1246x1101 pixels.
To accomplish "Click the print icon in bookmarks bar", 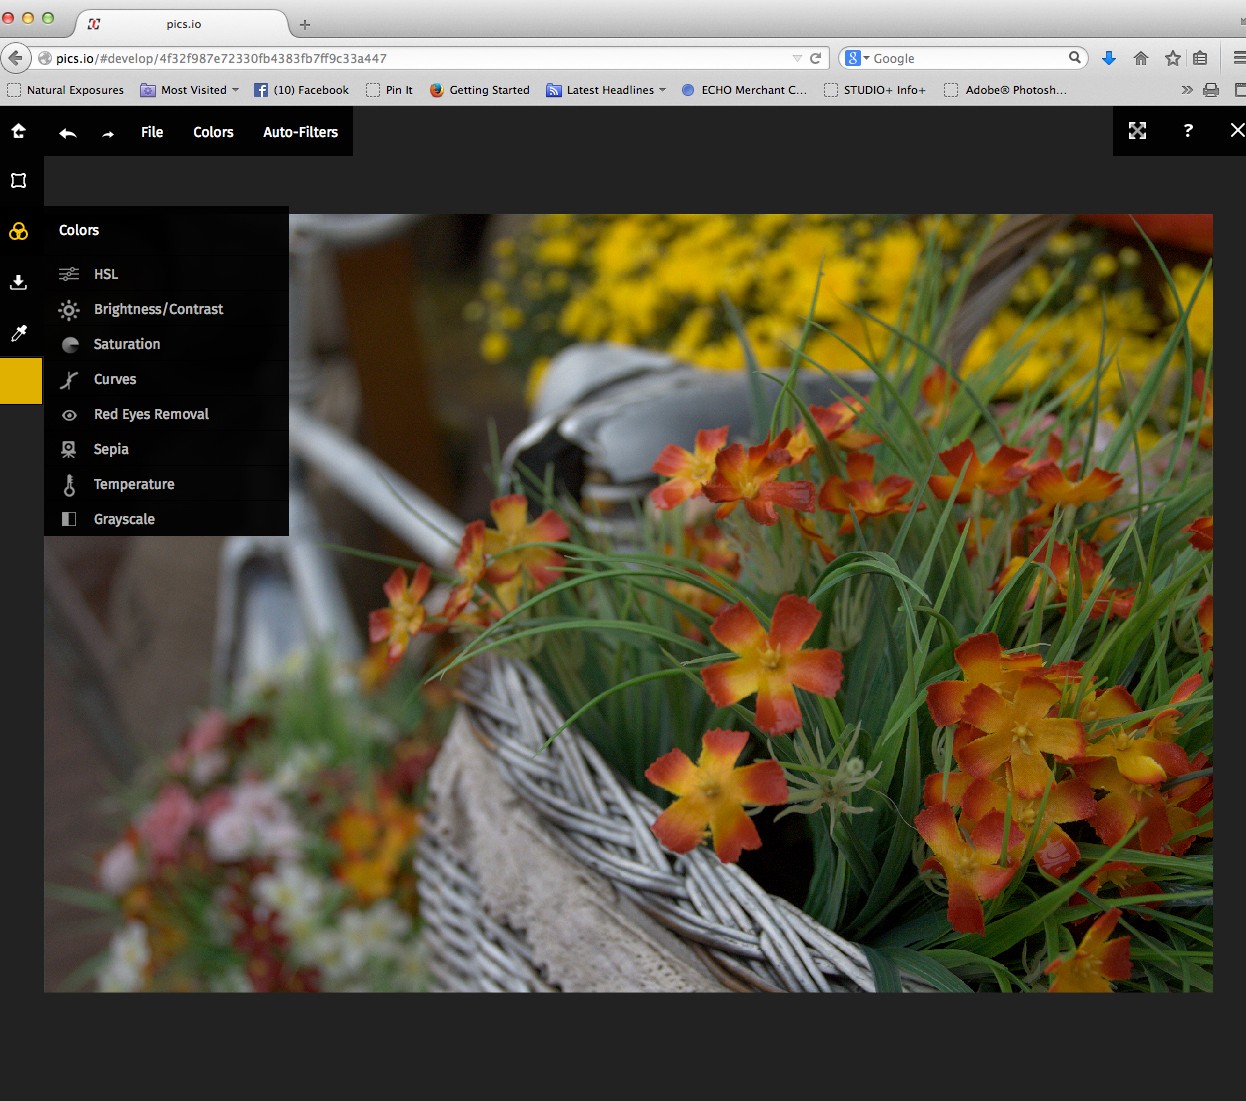I will 1211,90.
